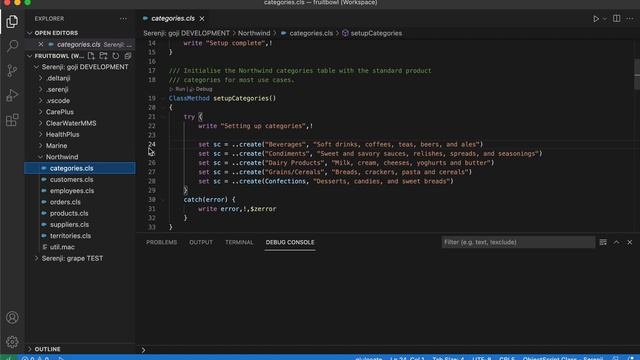Click the ClassMethod keyword on line 19

189,98
